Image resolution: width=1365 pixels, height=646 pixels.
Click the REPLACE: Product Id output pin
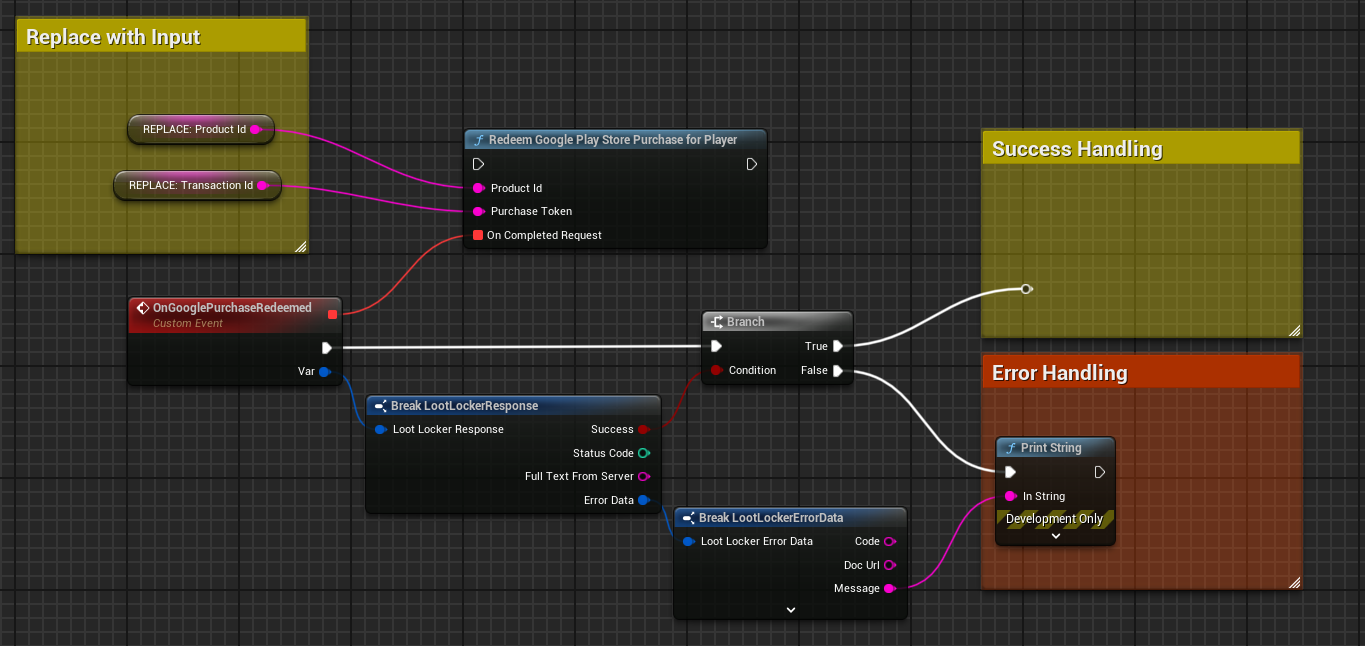tap(256, 129)
